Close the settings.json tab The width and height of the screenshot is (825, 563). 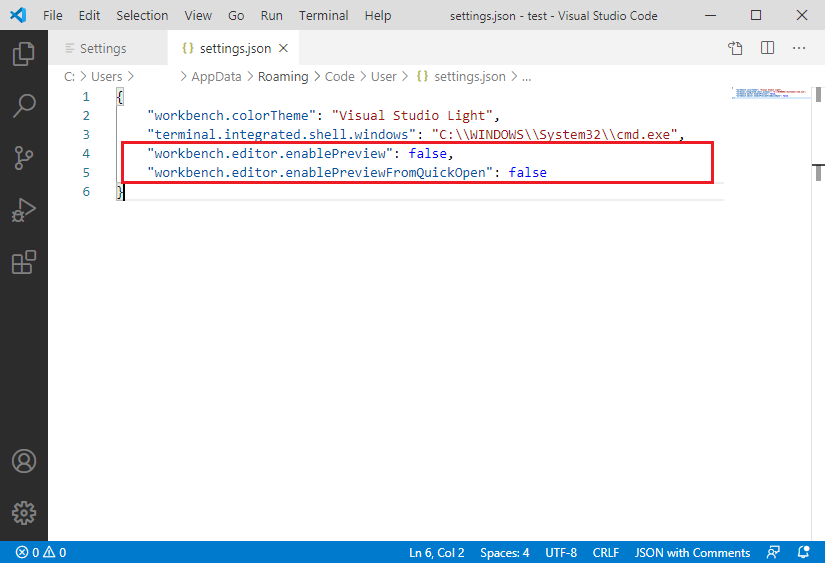point(283,48)
